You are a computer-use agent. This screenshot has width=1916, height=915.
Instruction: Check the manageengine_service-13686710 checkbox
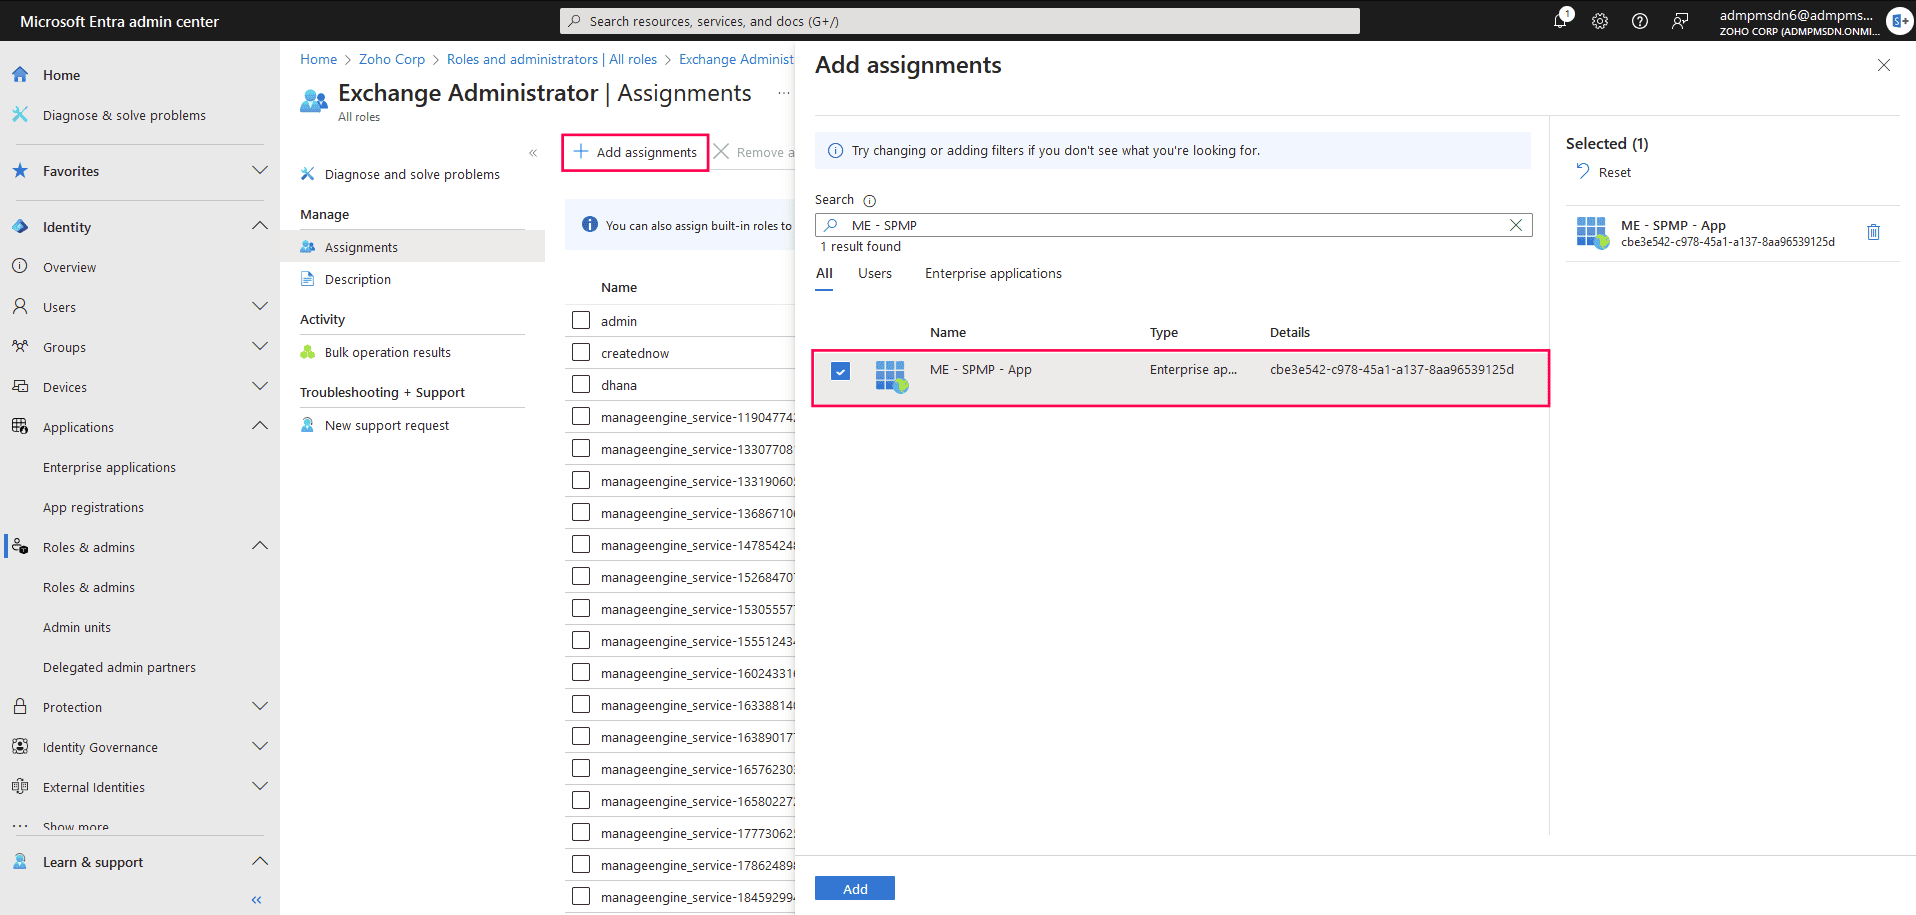click(581, 512)
